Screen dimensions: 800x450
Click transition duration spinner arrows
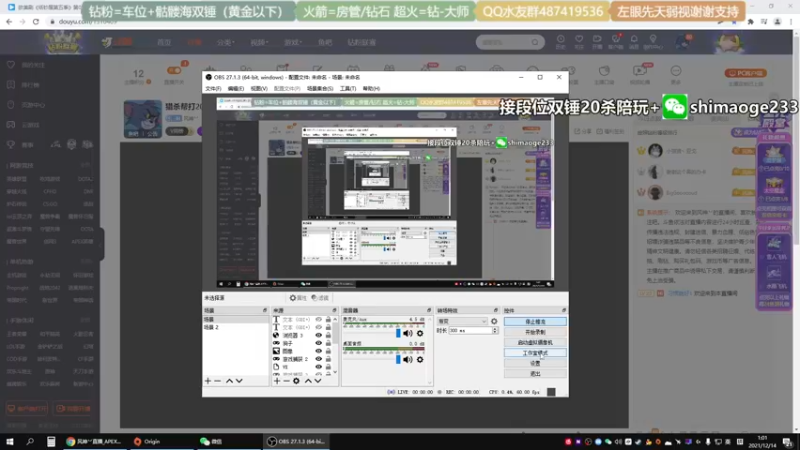pos(495,331)
